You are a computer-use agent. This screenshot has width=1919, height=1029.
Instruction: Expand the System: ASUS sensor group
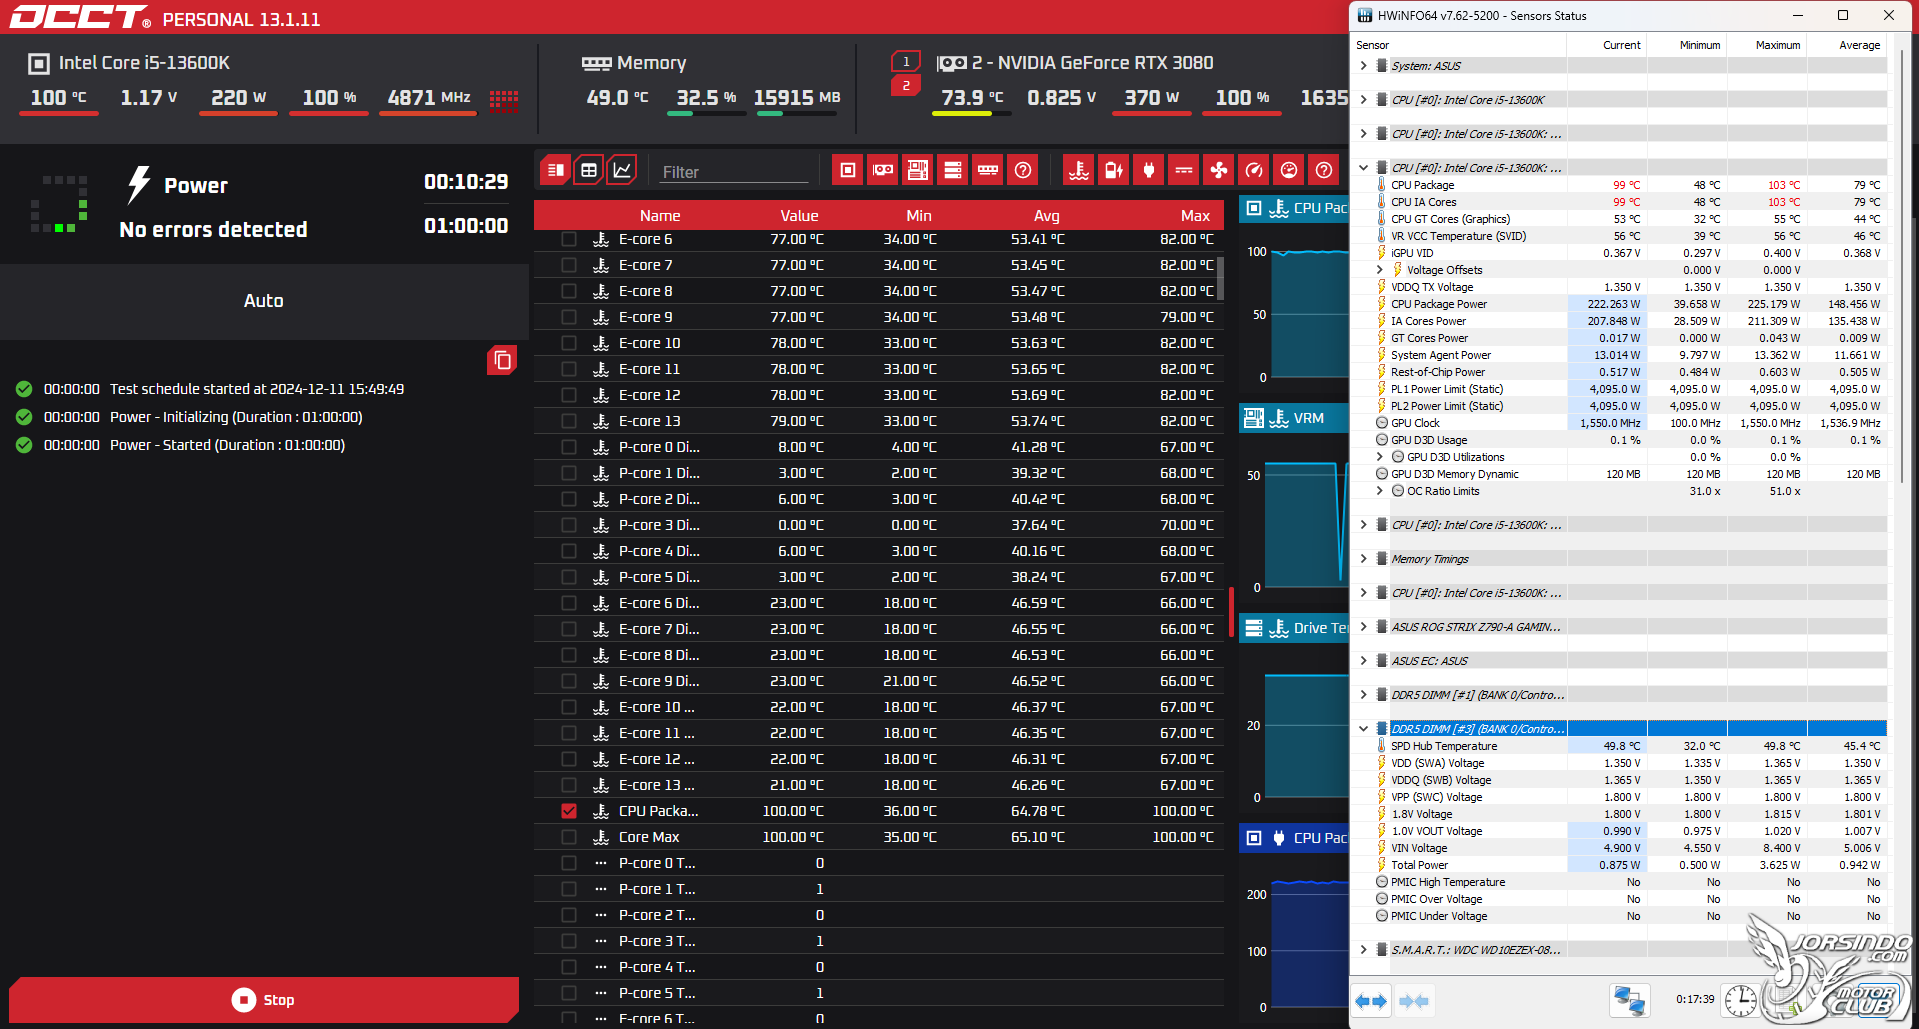1363,66
